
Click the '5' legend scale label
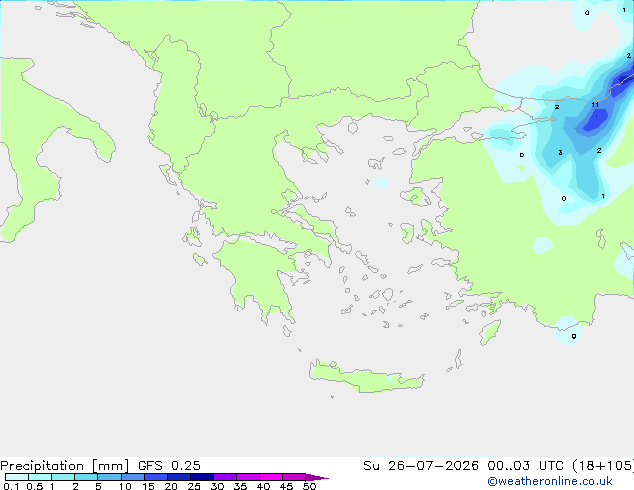(x=98, y=486)
